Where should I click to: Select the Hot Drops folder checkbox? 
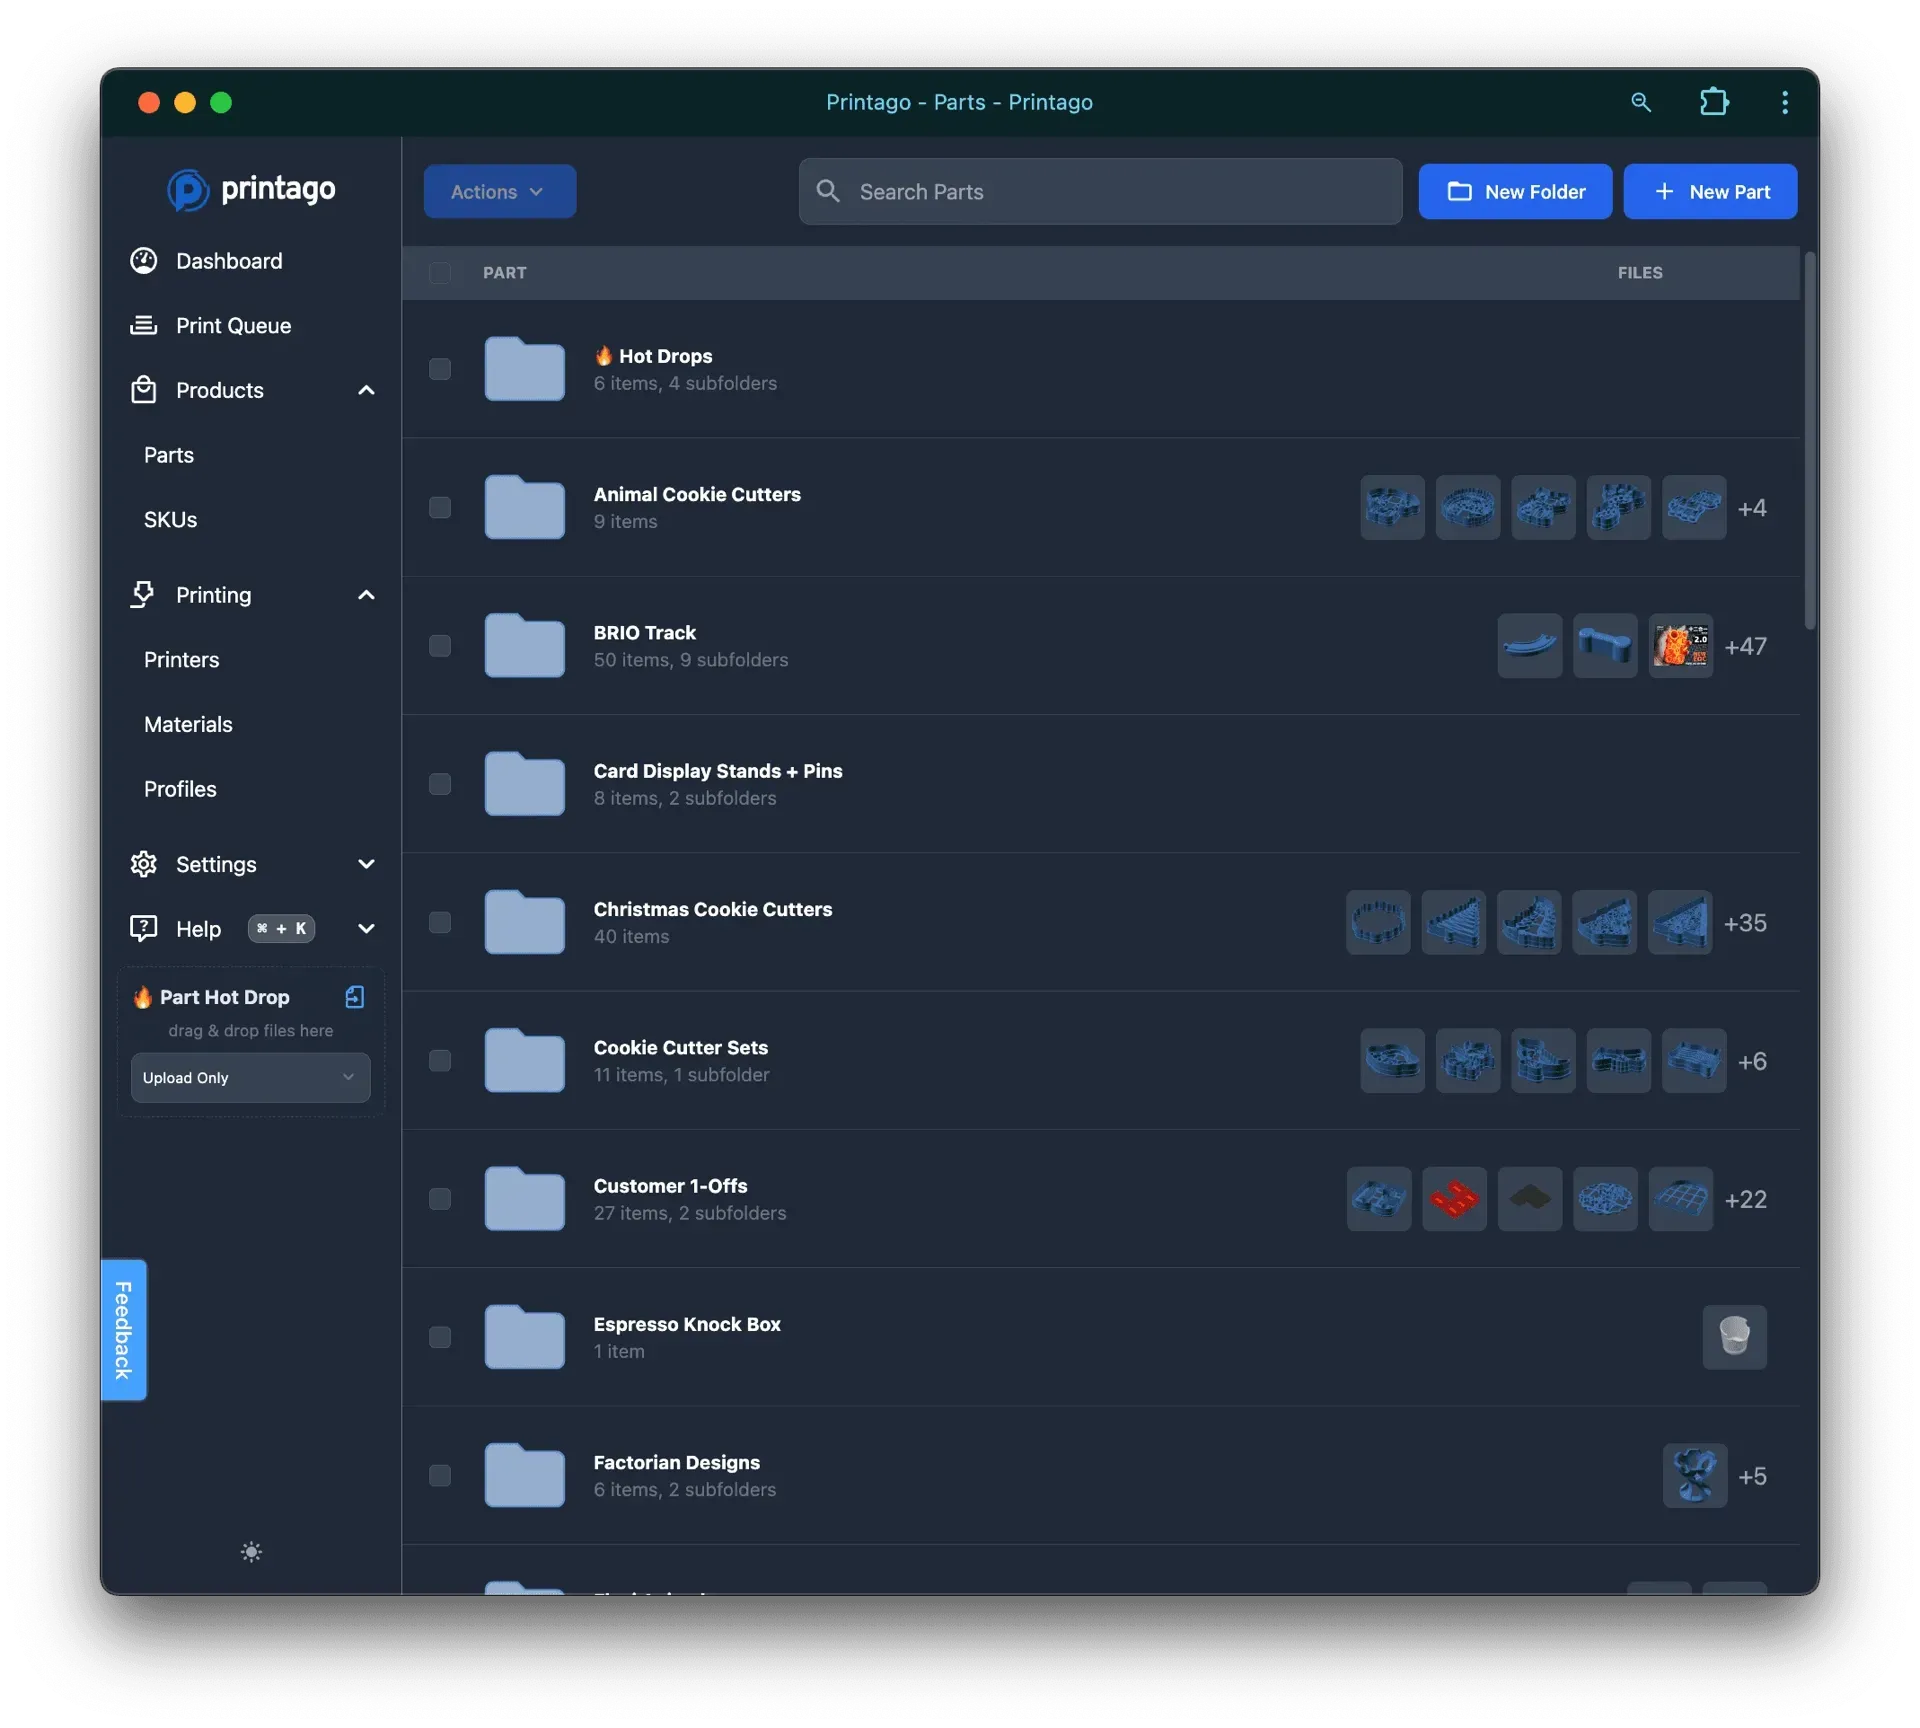pyautogui.click(x=440, y=369)
